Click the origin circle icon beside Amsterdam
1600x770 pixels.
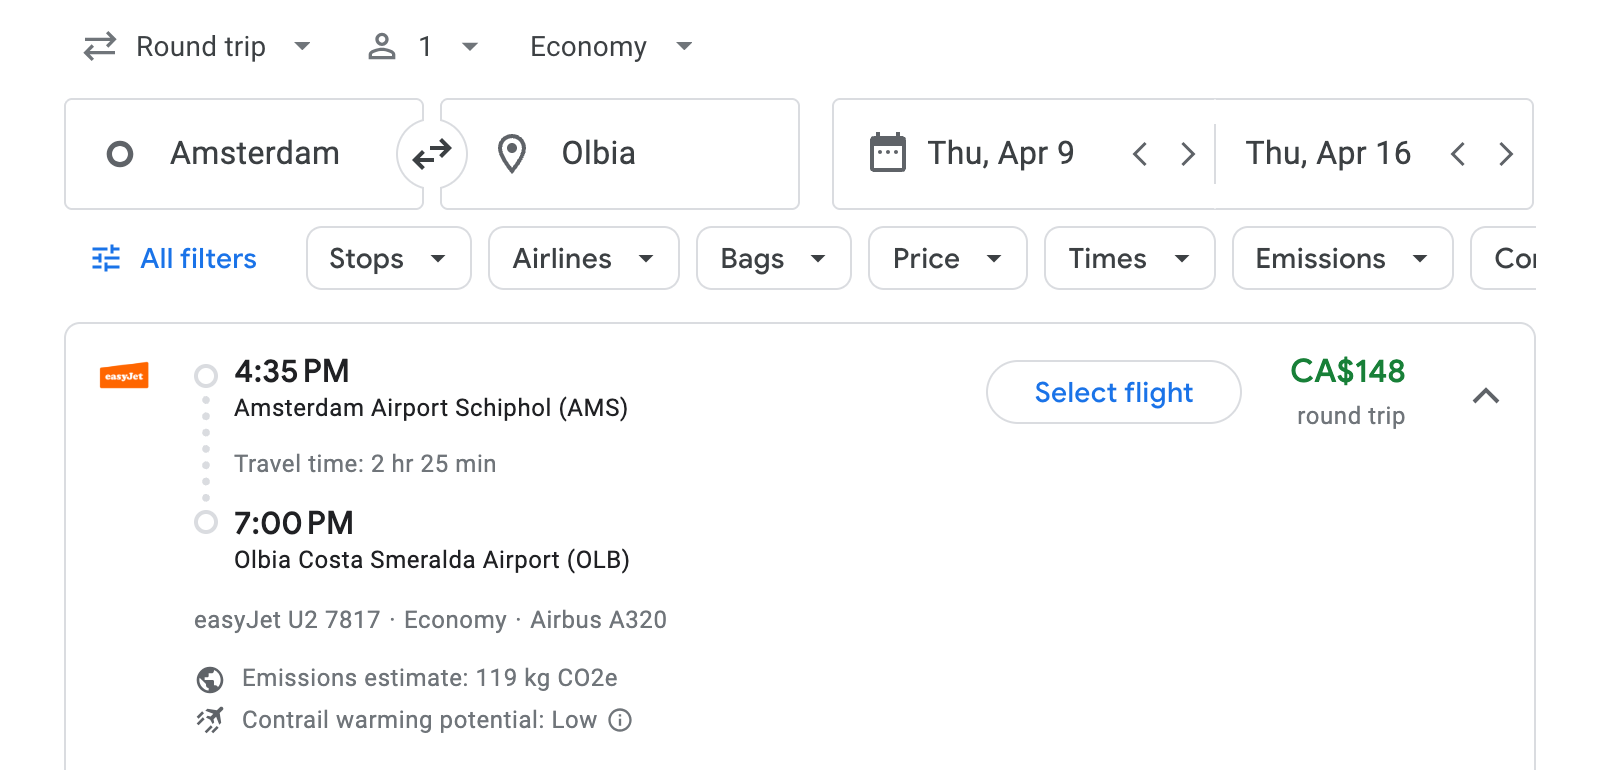click(120, 153)
